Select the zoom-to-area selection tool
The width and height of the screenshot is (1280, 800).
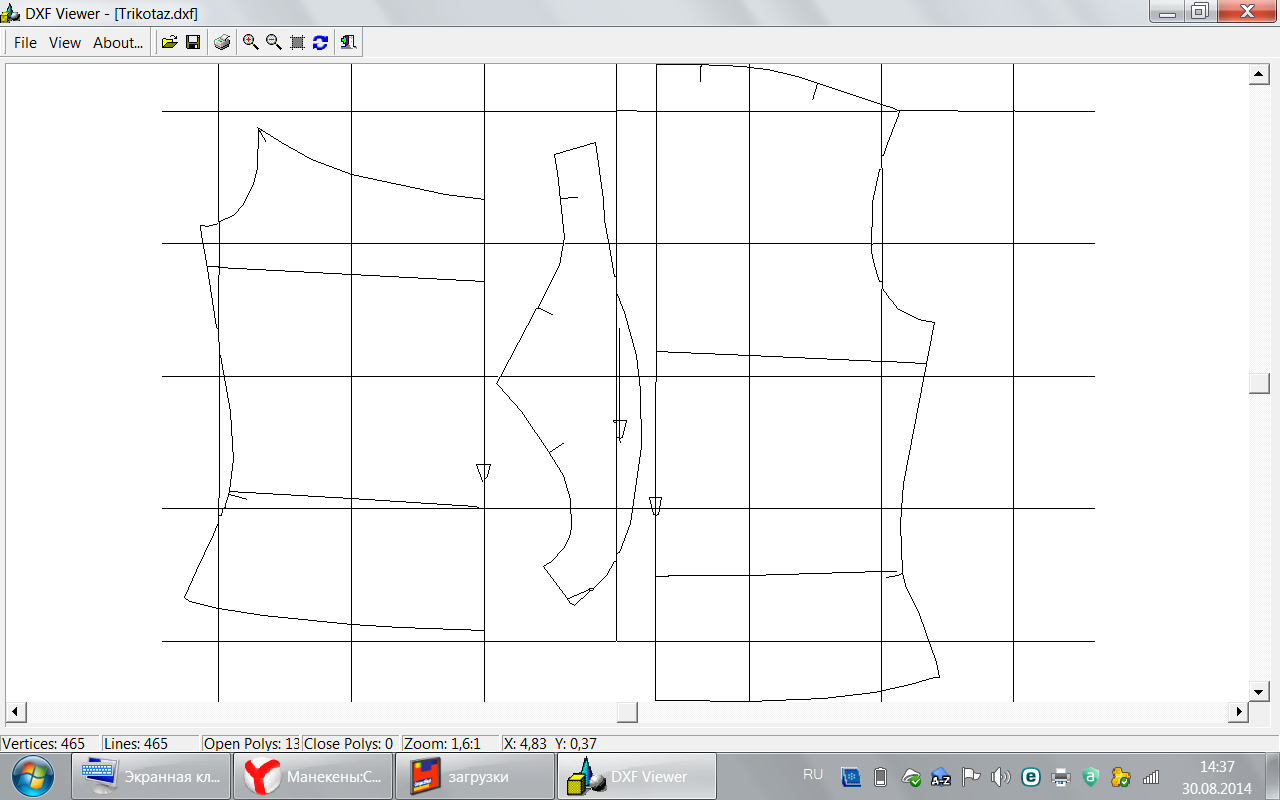(297, 42)
